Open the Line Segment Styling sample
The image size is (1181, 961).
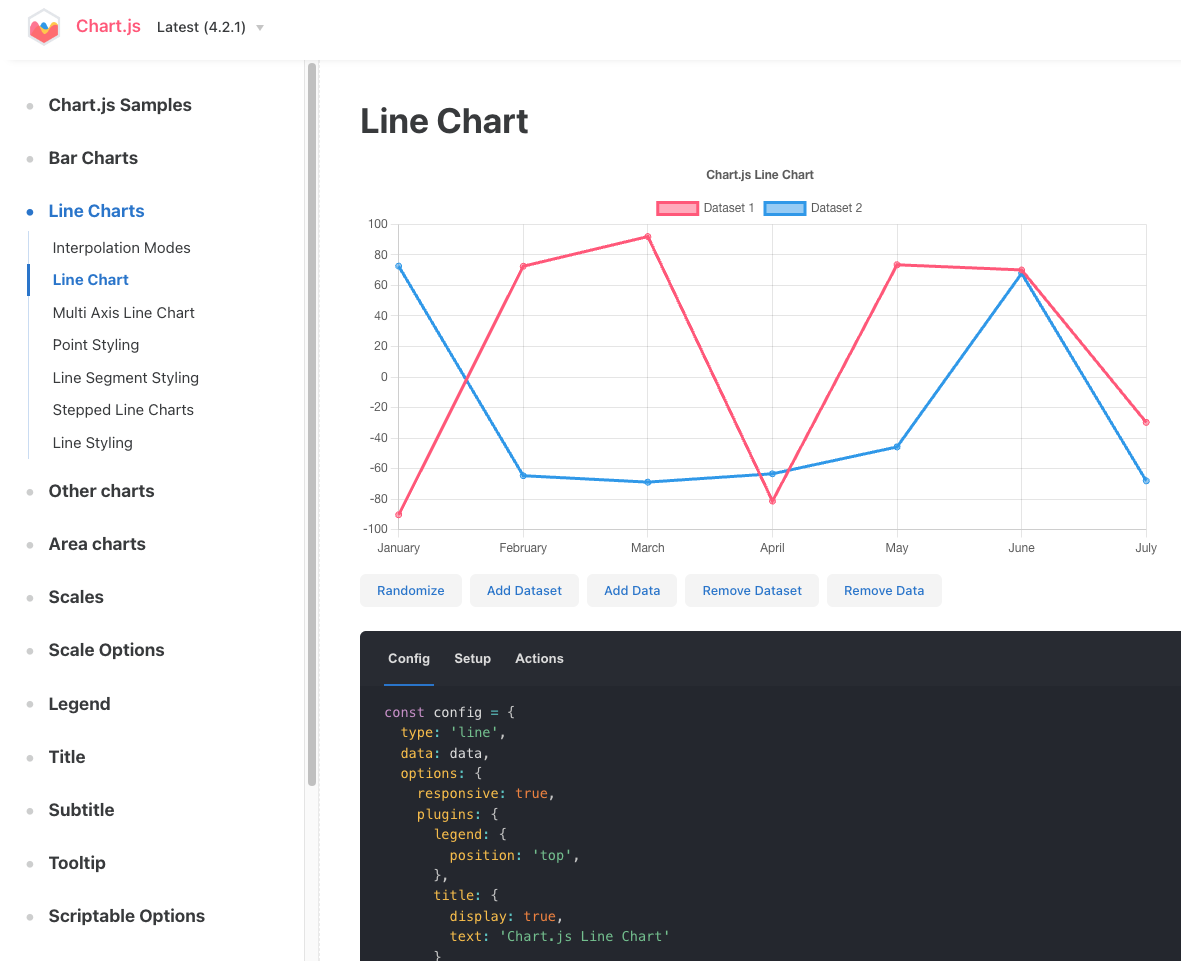pos(126,377)
